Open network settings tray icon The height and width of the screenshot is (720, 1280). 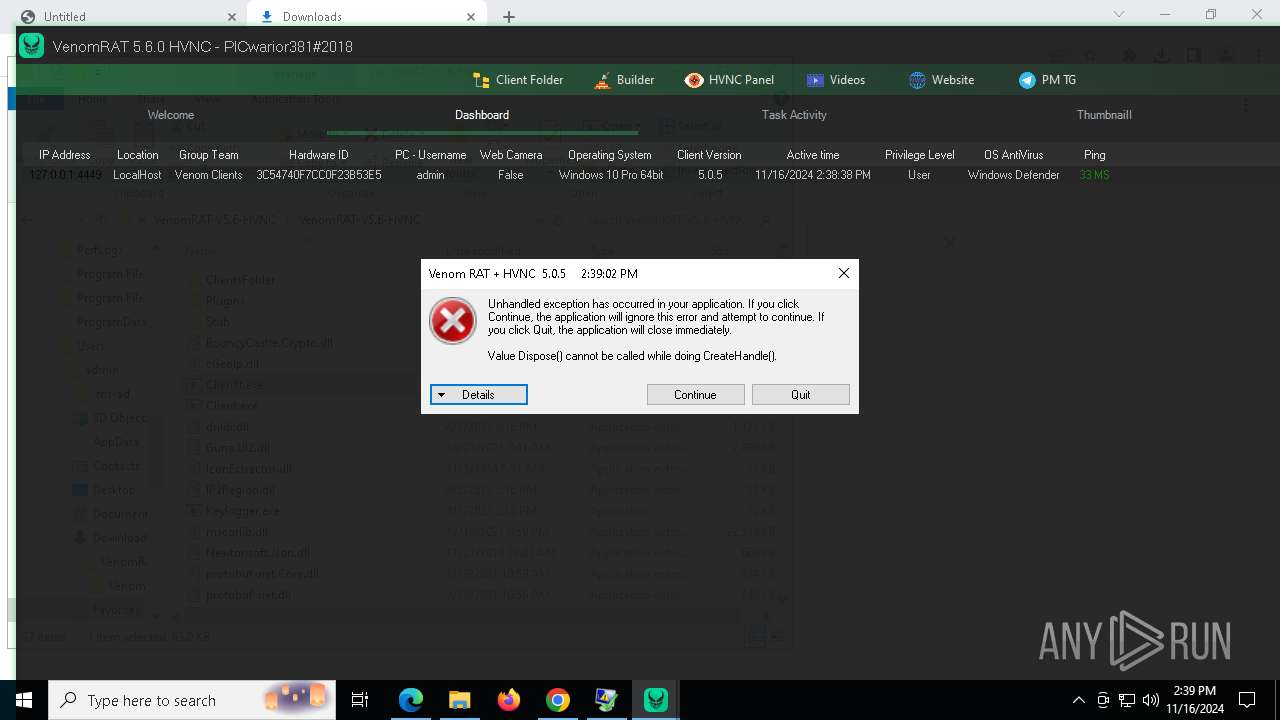click(x=1127, y=700)
